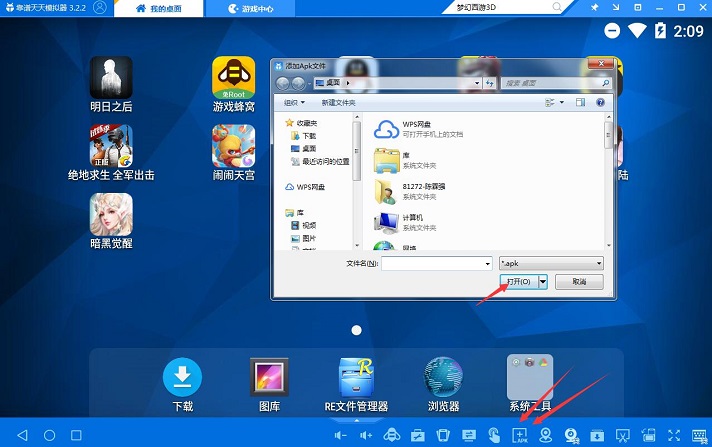The image size is (712, 447).
Task: Select 最近访问的位置 in navigation pane
Action: [321, 161]
